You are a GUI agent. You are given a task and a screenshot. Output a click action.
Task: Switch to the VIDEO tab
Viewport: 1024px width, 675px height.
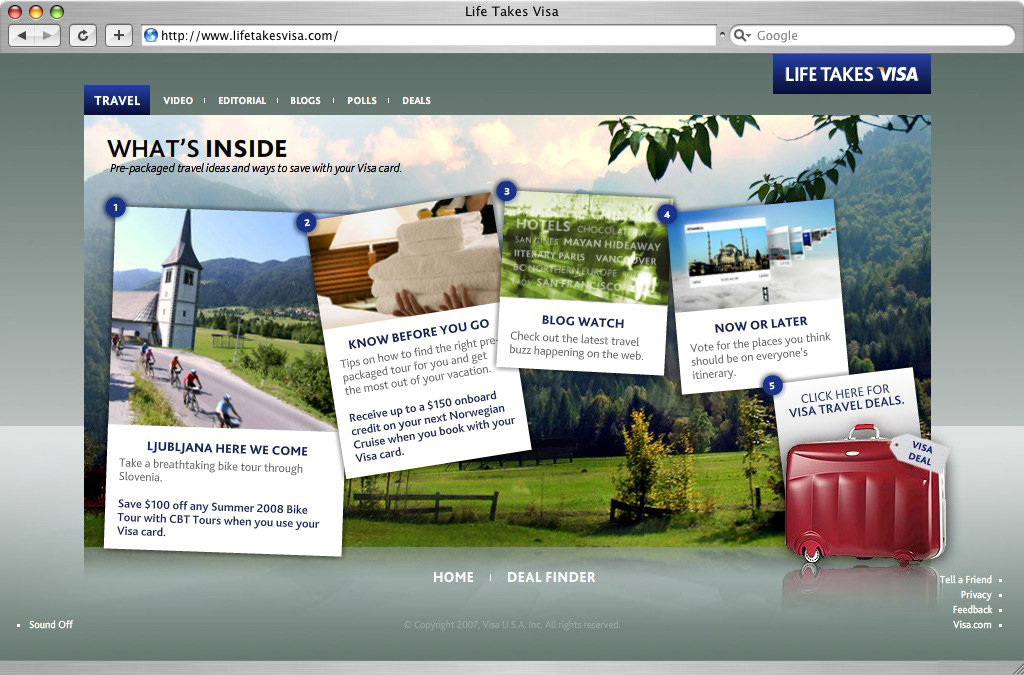pyautogui.click(x=178, y=101)
